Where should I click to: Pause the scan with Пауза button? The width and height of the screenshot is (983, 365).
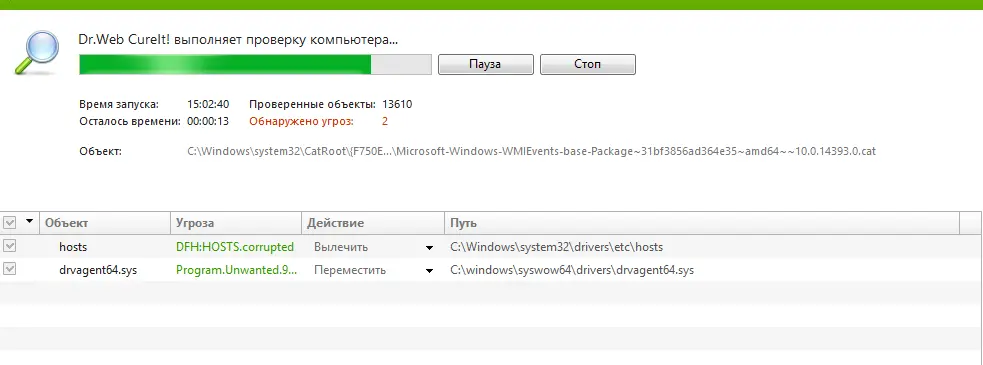485,64
